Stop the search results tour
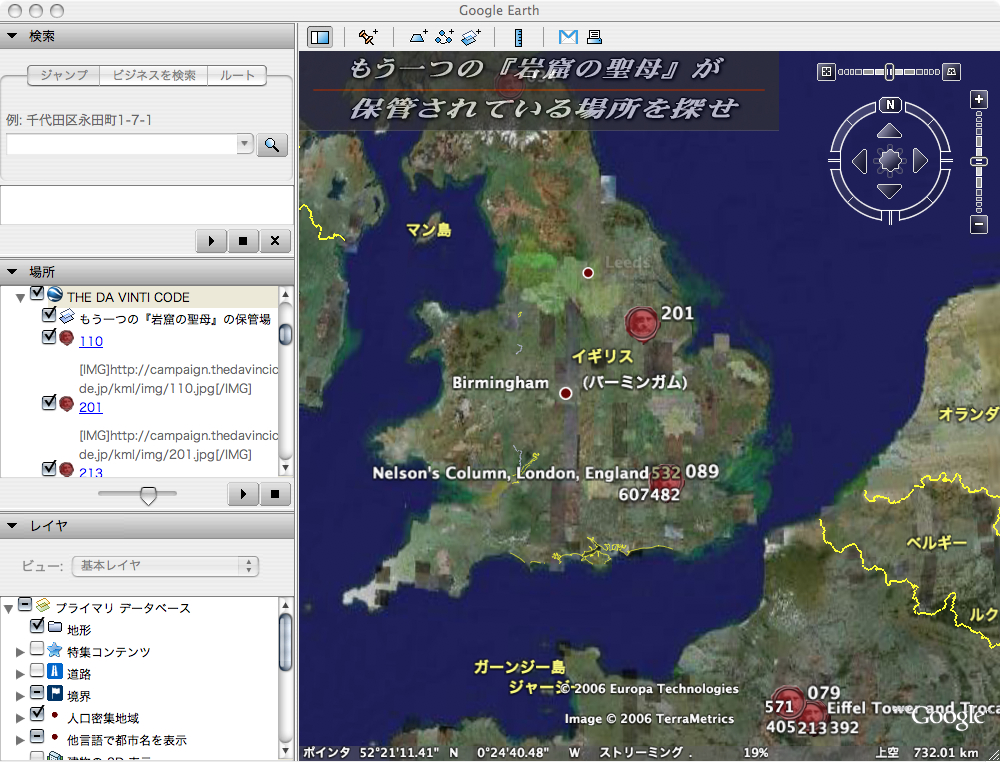This screenshot has height=762, width=1000. click(x=243, y=241)
